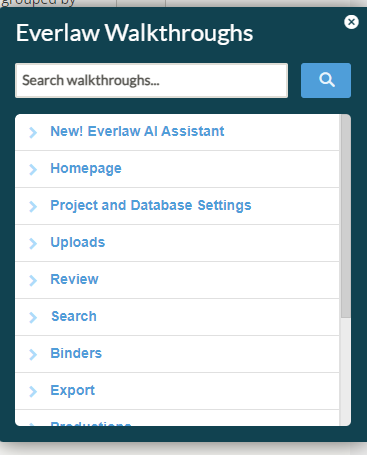Expand the Export chevron arrow
Viewport: 367px width, 455px height.
point(33,391)
